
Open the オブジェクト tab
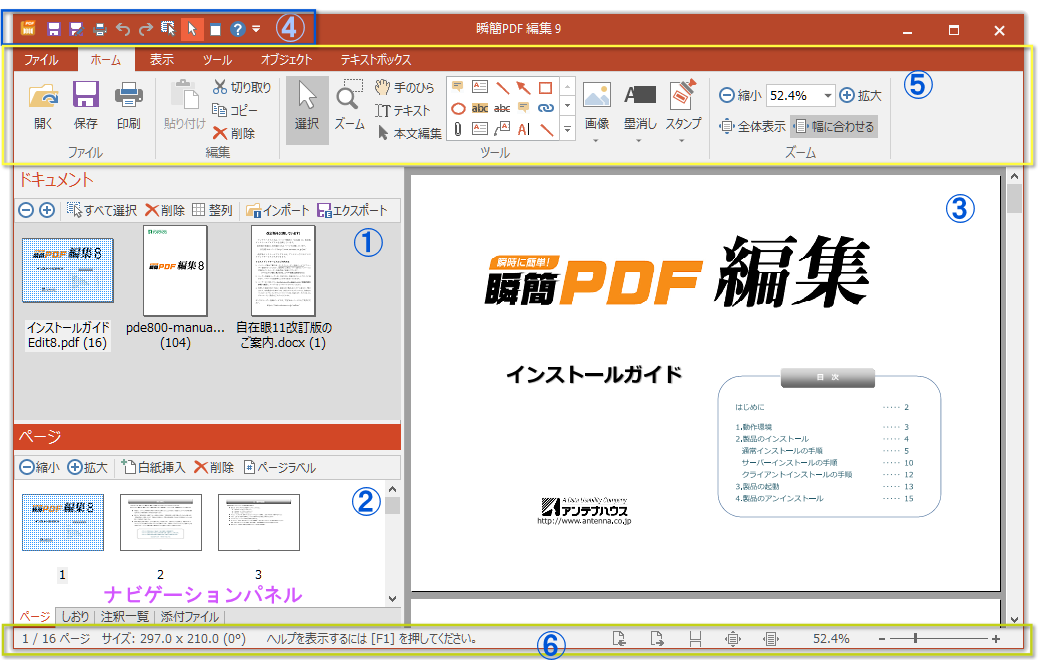click(x=286, y=60)
